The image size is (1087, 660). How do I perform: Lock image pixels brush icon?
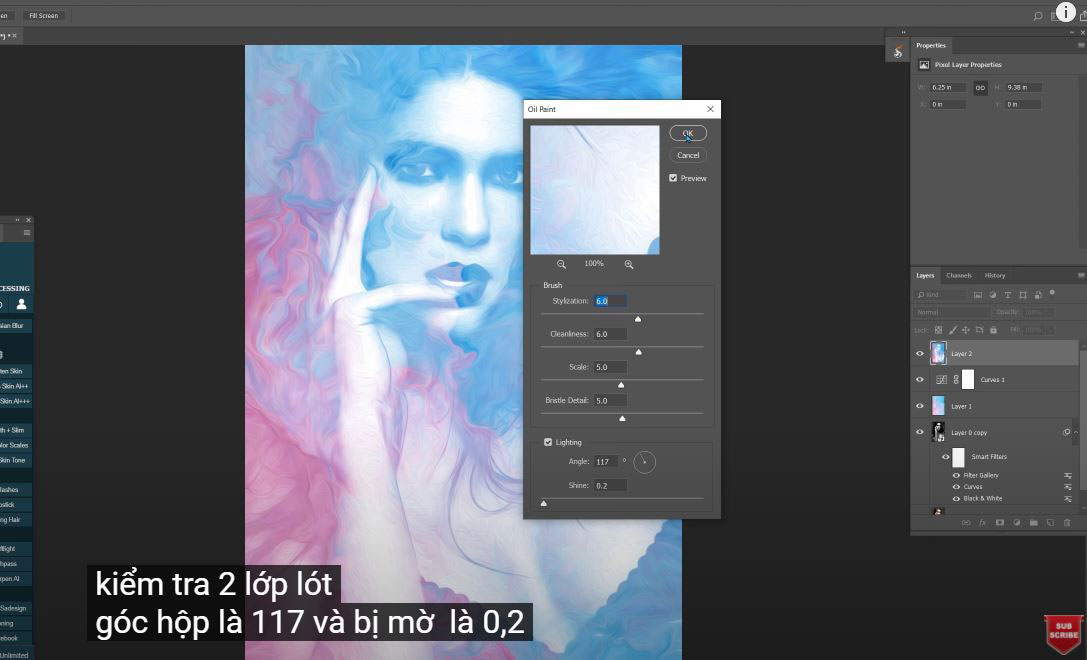tap(953, 330)
